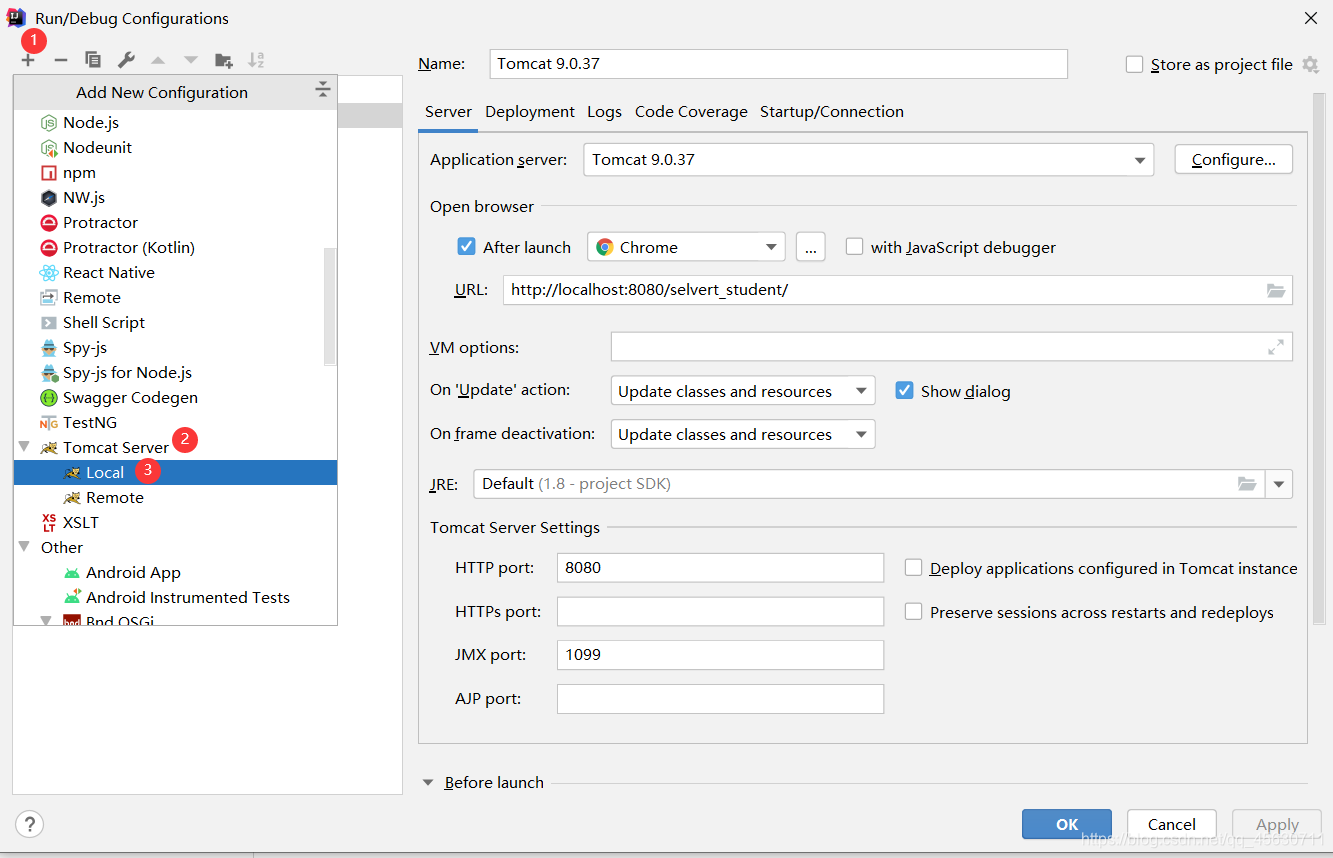The height and width of the screenshot is (858, 1333).
Task: Enable Deploy applications configured in Tomcat instance
Action: tap(913, 568)
